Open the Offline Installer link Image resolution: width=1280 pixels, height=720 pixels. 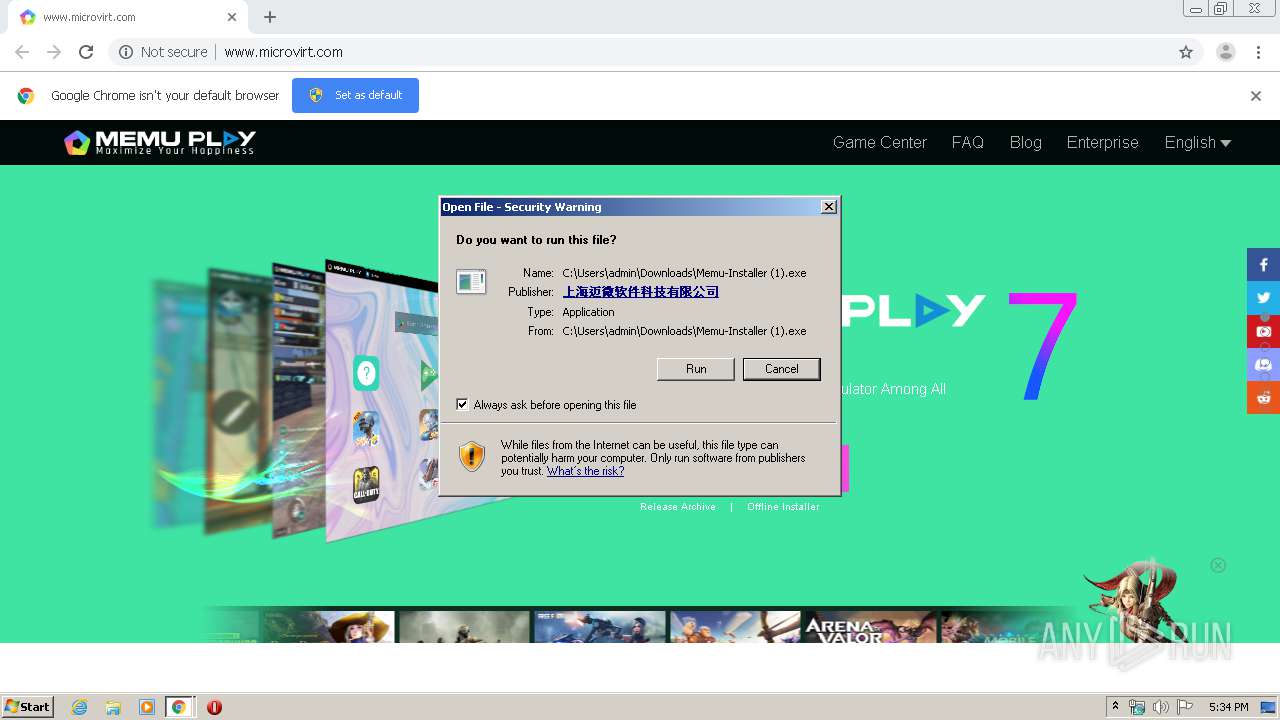[x=783, y=507]
